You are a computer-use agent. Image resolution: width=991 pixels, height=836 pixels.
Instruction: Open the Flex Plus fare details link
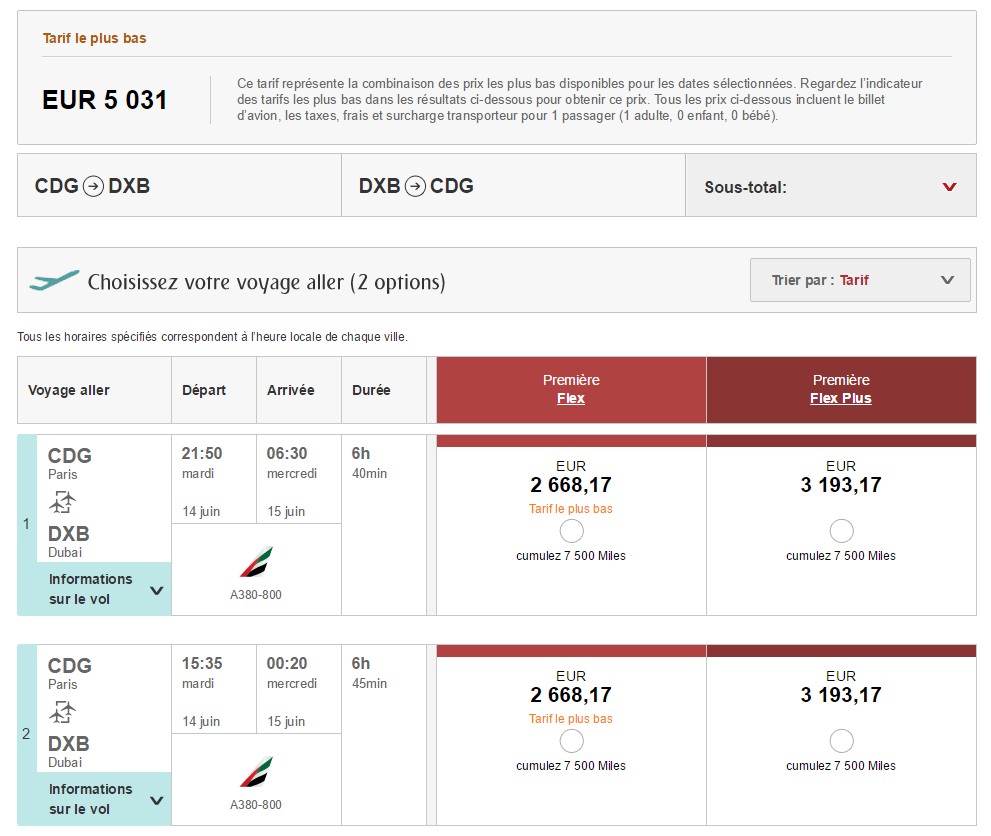pos(841,398)
